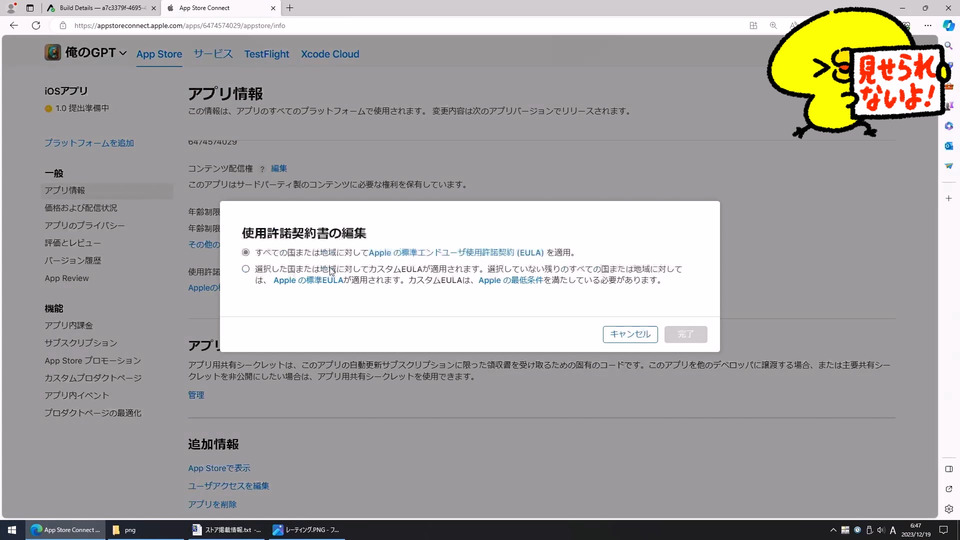Select the Apple standard EULA radio option

246,252
